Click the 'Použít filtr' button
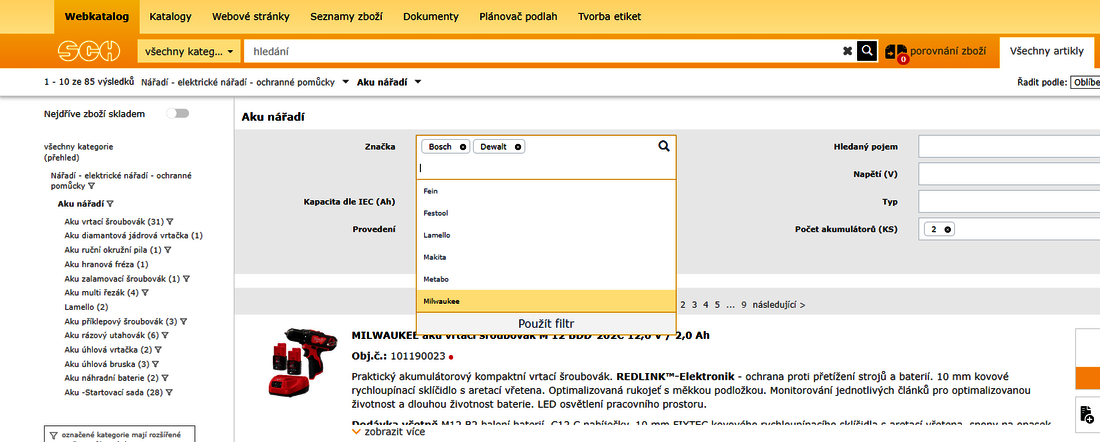 click(x=546, y=323)
